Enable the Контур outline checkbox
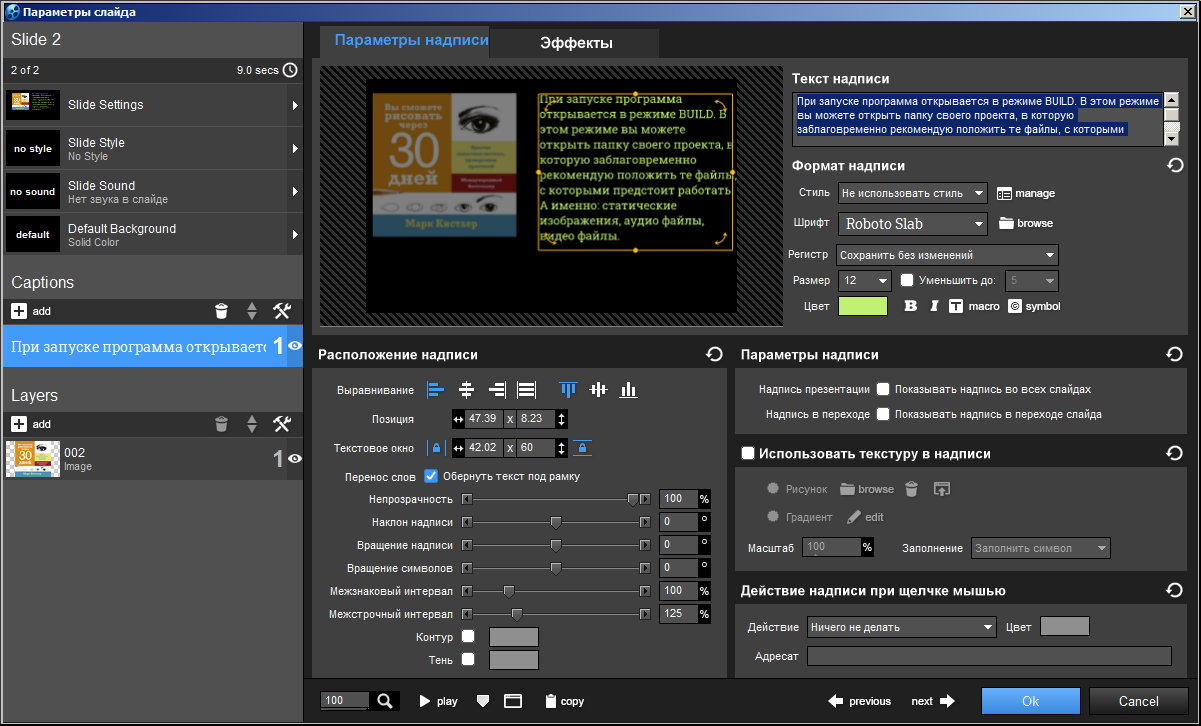The image size is (1201, 726). point(468,637)
